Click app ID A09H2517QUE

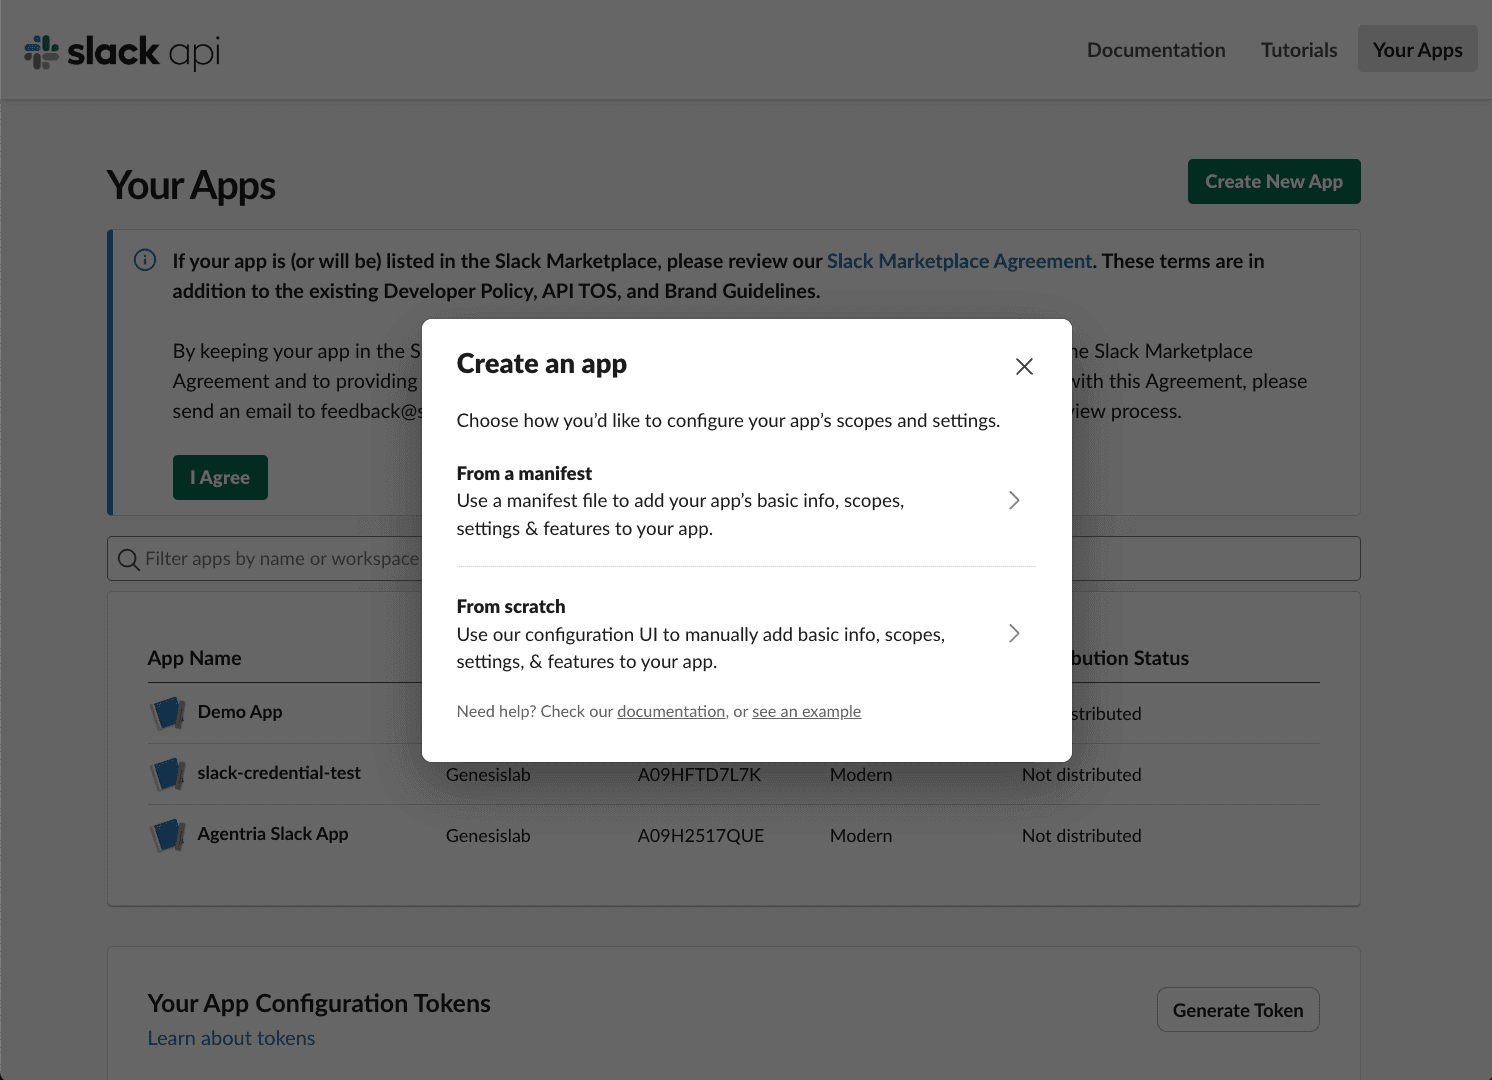pos(701,836)
